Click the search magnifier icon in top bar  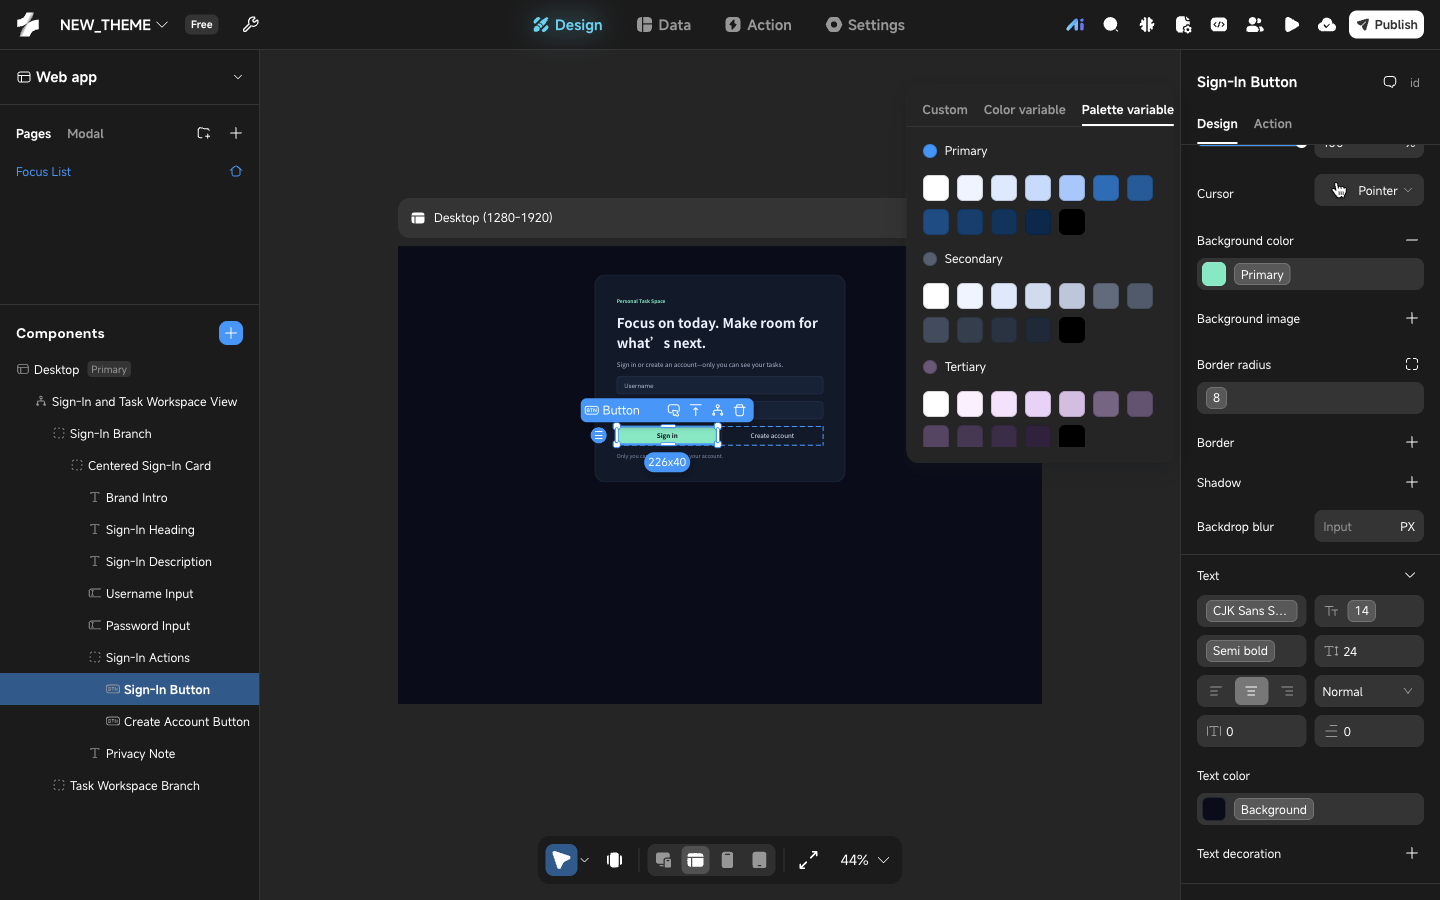(x=1111, y=25)
